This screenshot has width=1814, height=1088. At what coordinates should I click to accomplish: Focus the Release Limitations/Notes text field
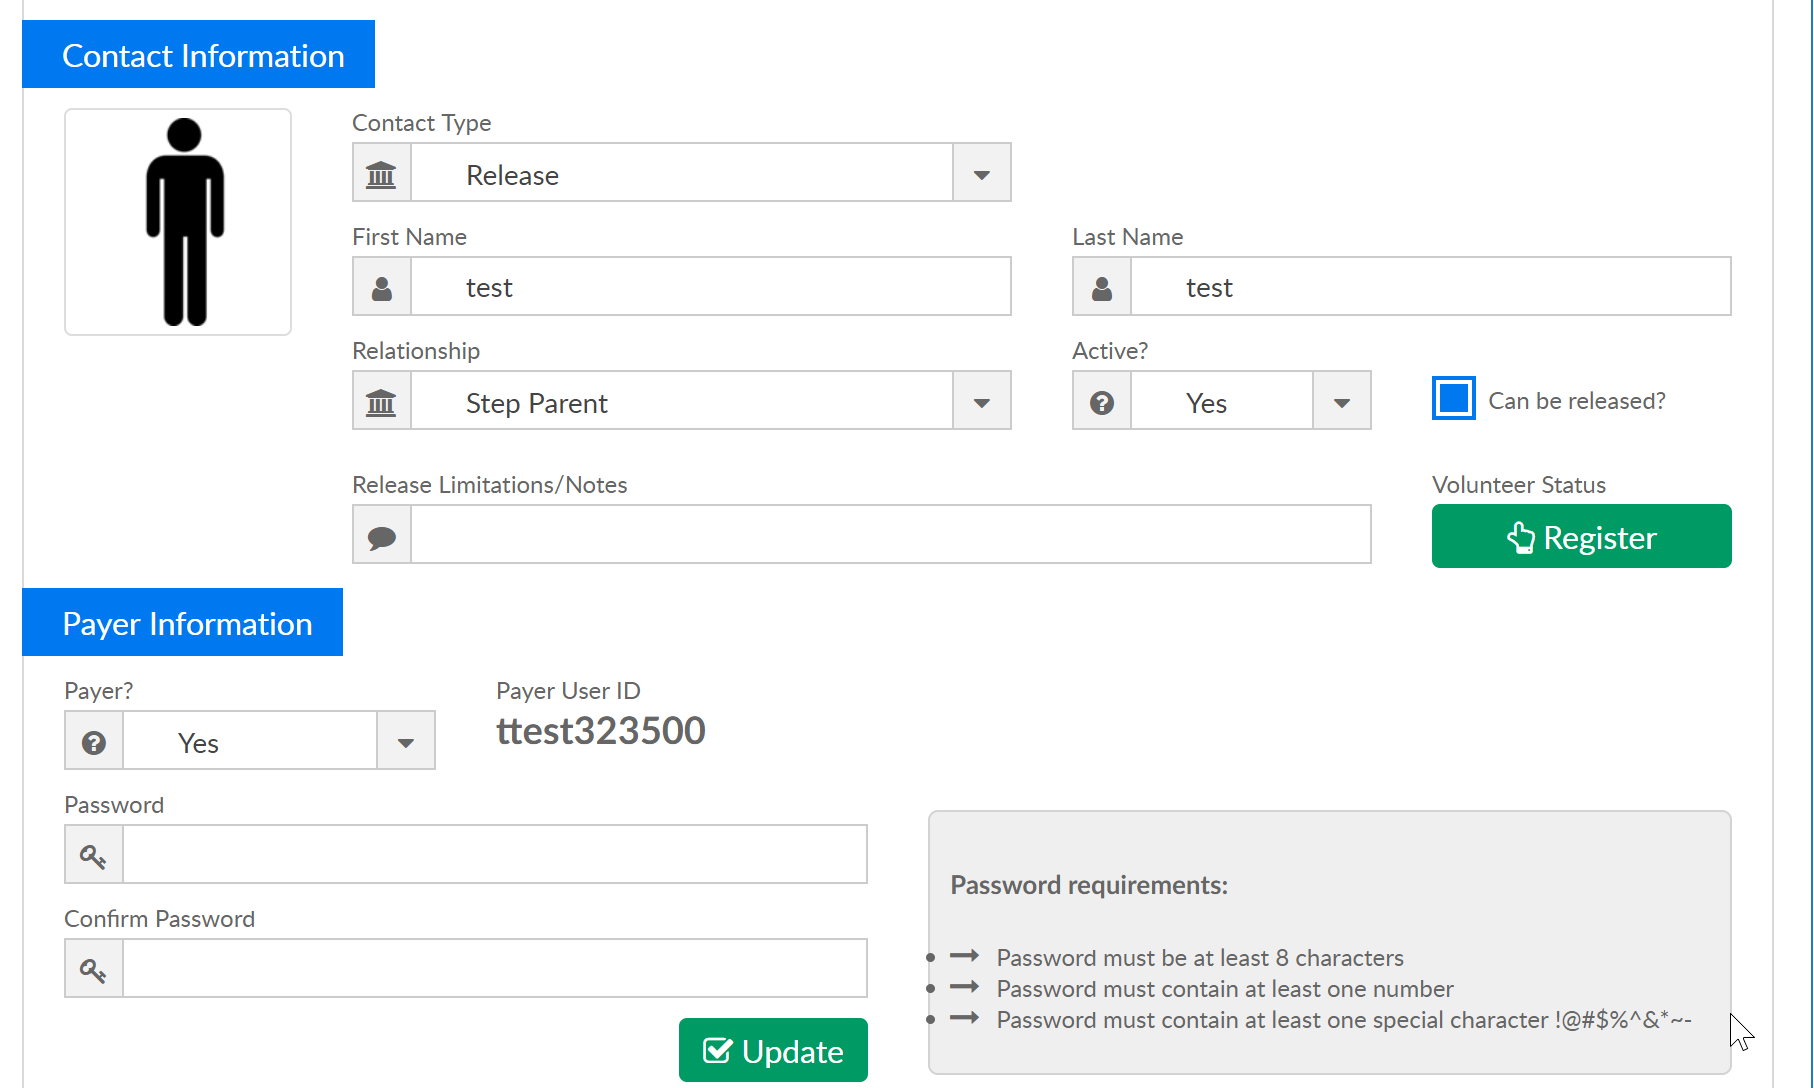890,535
